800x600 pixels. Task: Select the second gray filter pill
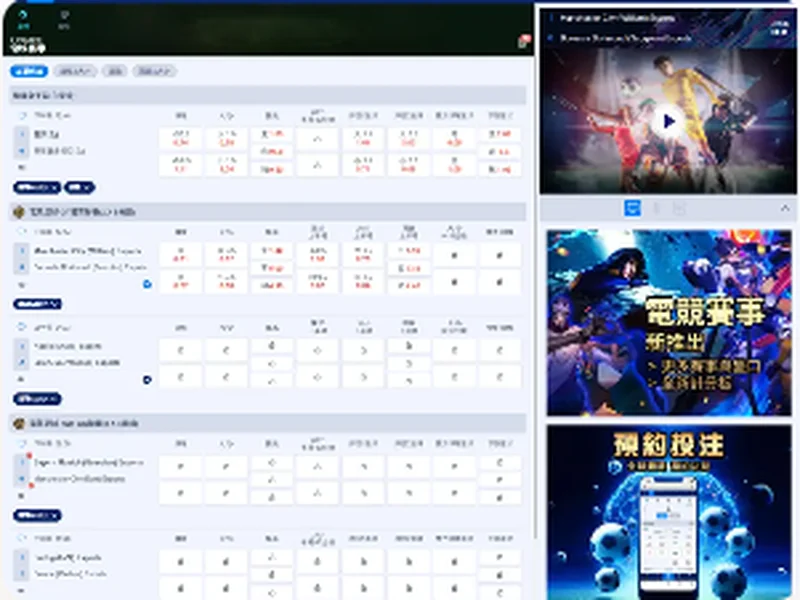76,71
